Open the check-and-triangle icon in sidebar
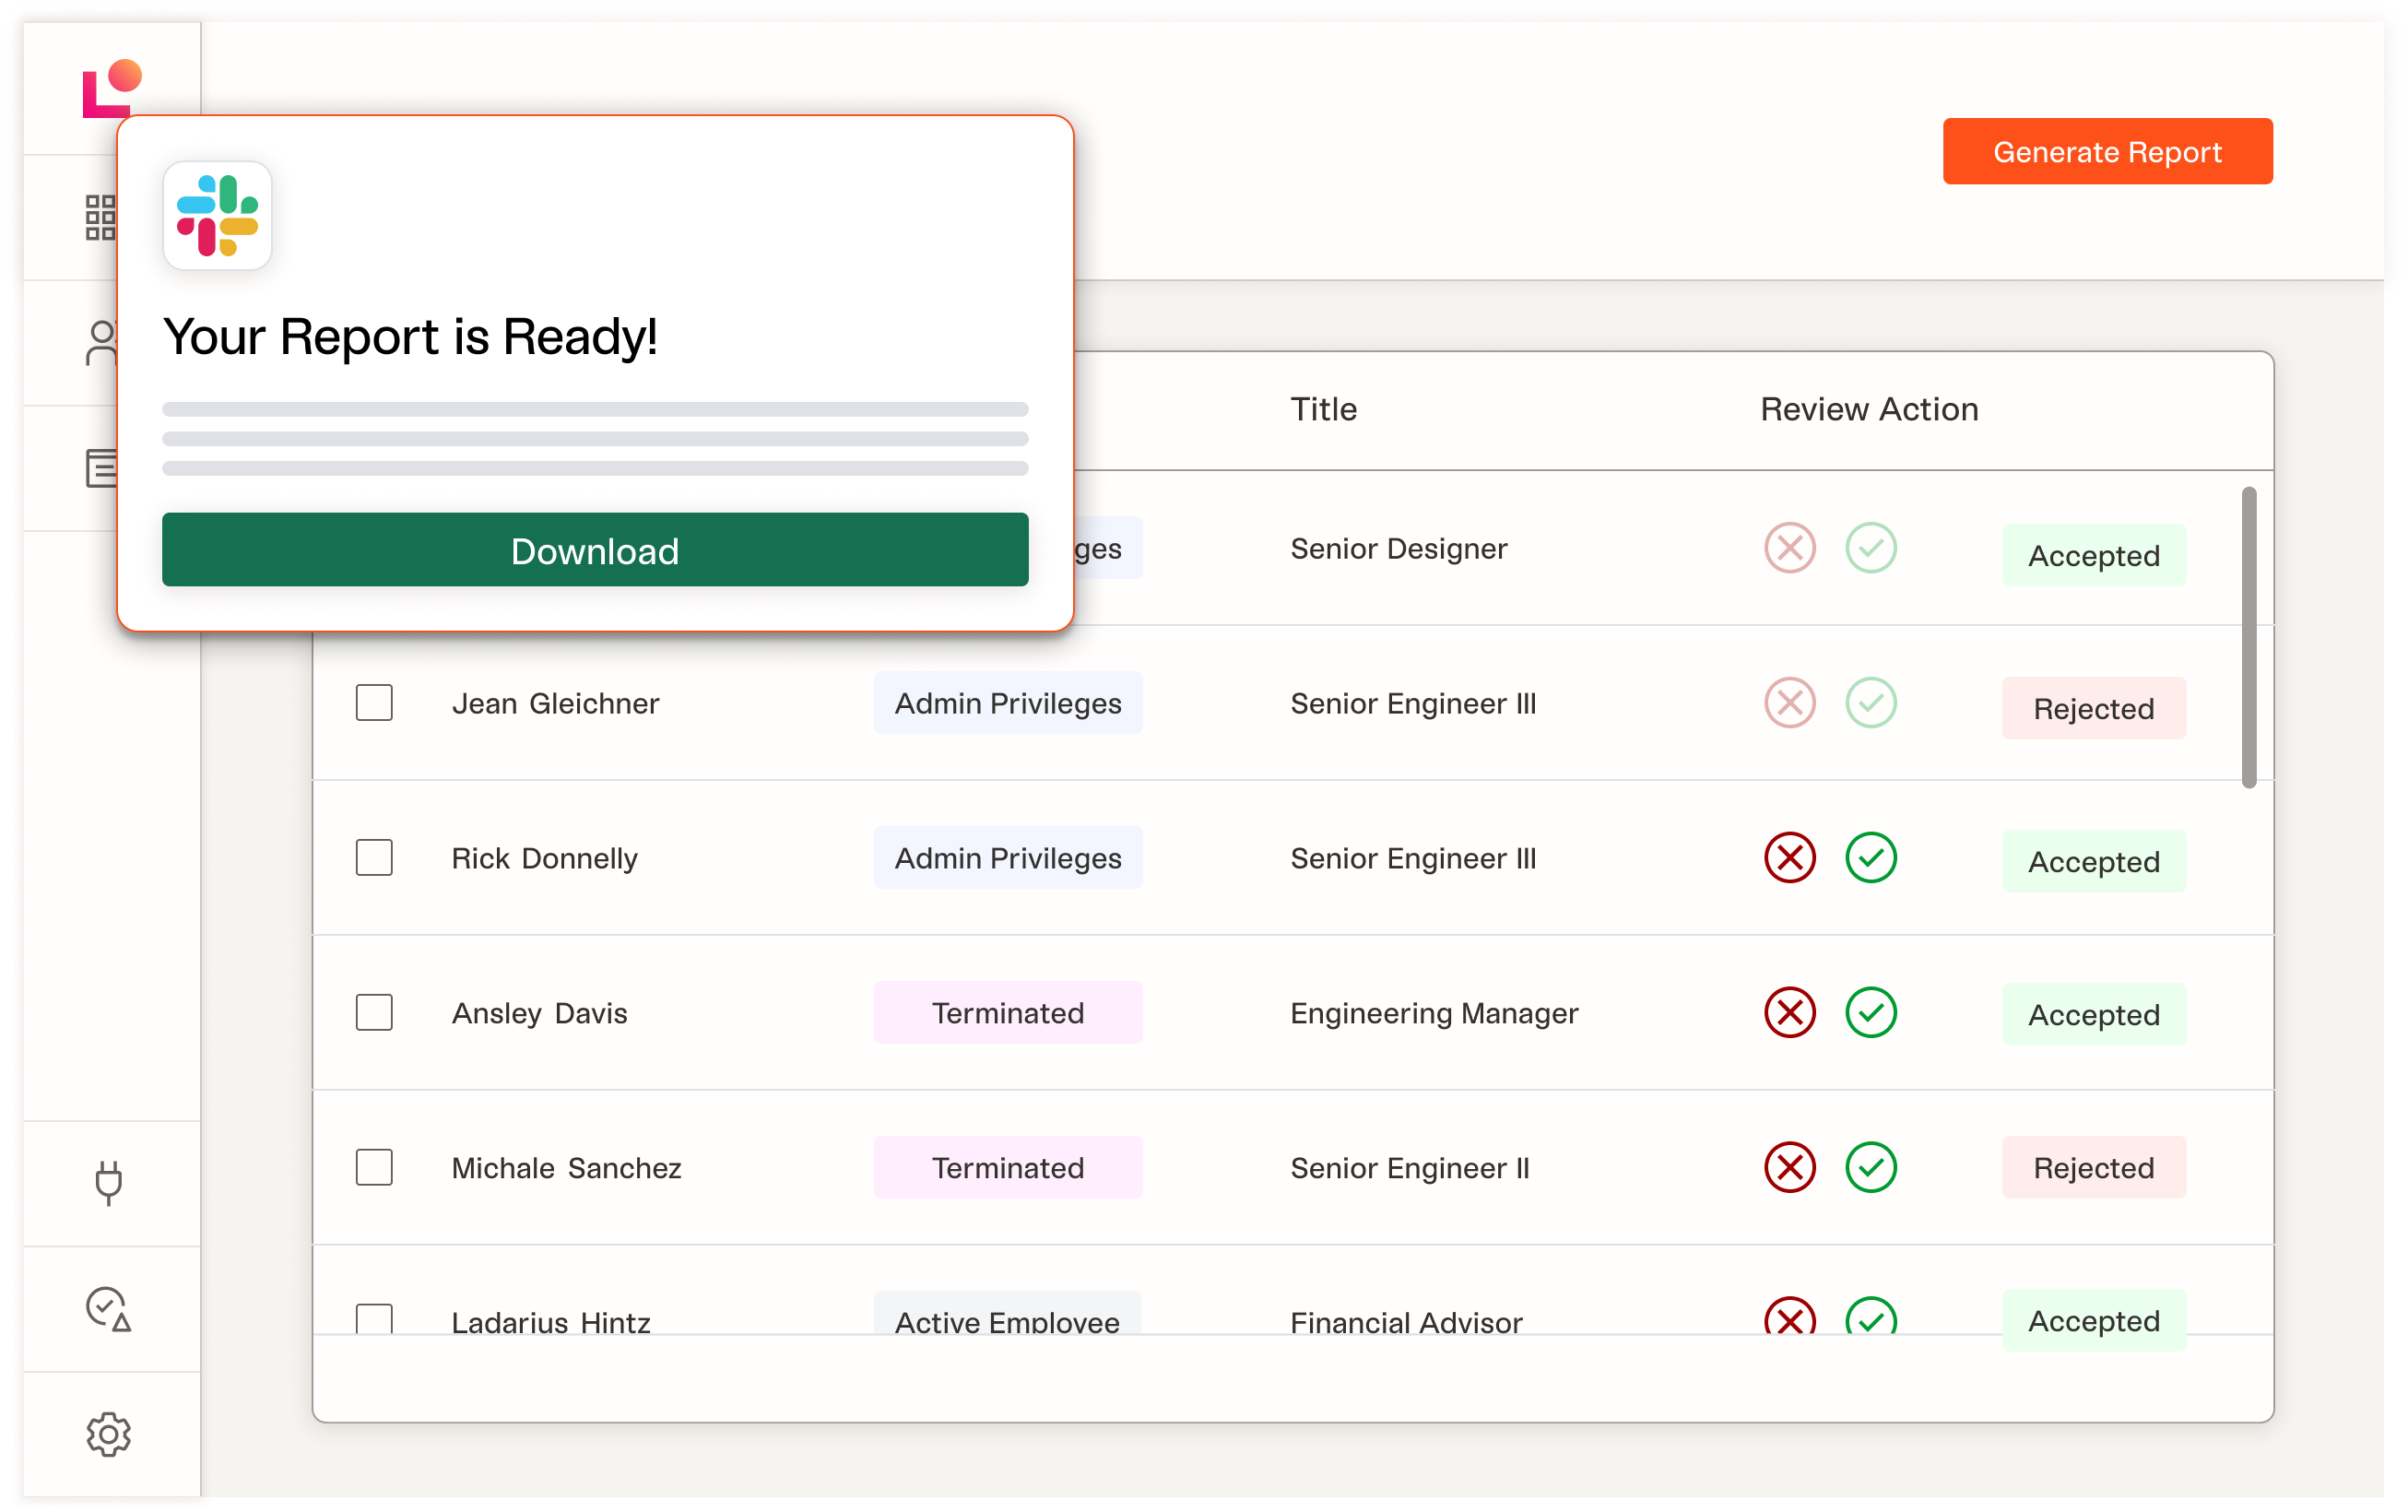The height and width of the screenshot is (1512, 2408). [x=108, y=1309]
